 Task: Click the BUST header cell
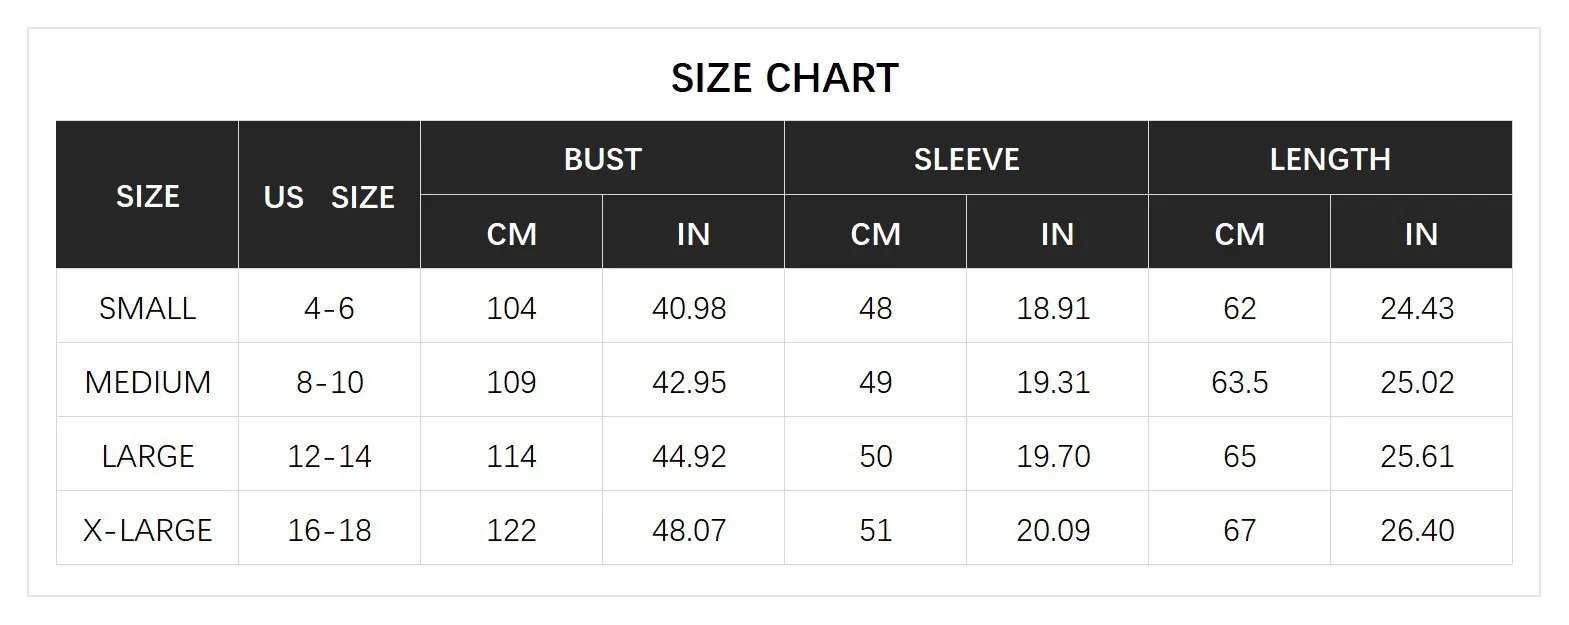tap(602, 159)
